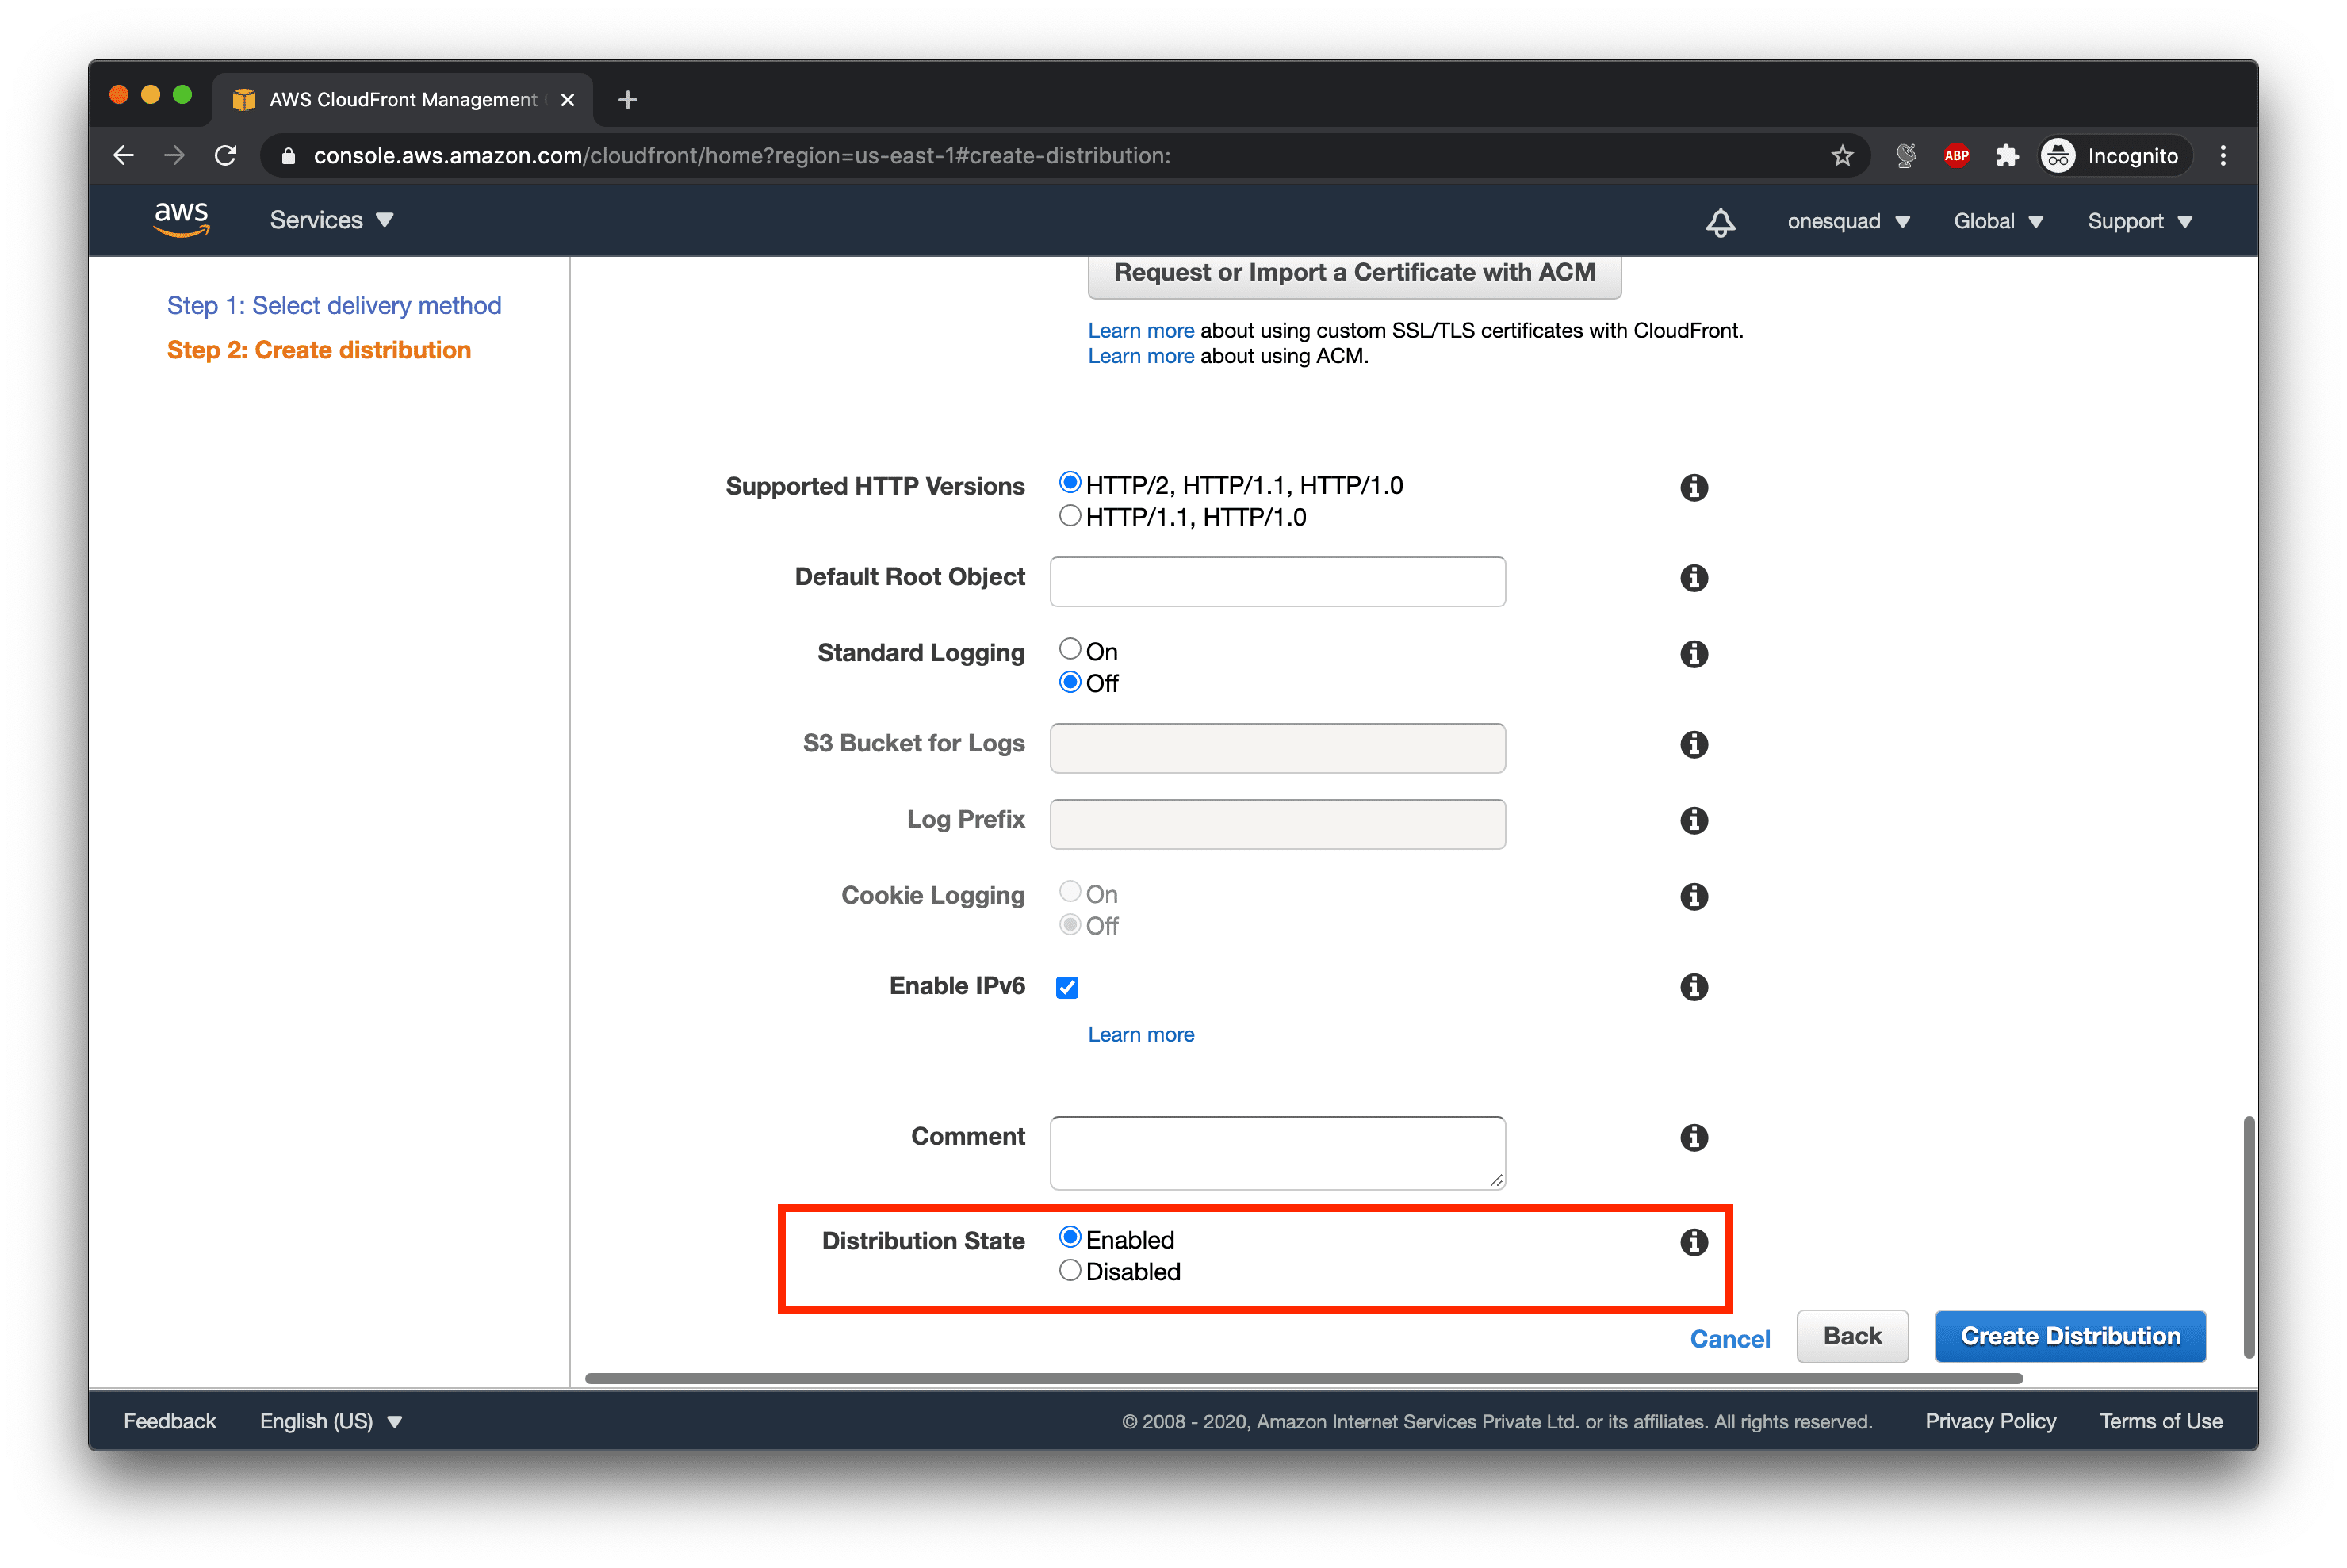The image size is (2347, 1568).
Task: Bookmark page with the star icon
Action: coord(1842,156)
